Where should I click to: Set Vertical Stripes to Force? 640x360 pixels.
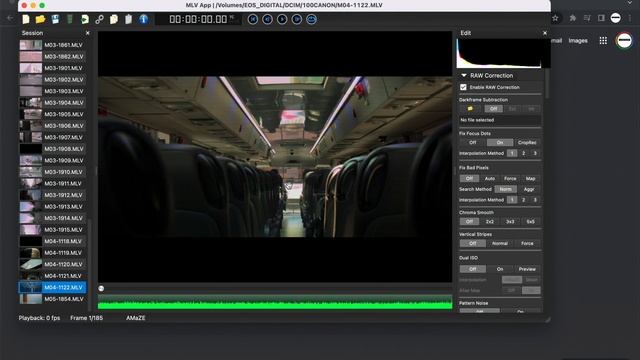pos(527,243)
